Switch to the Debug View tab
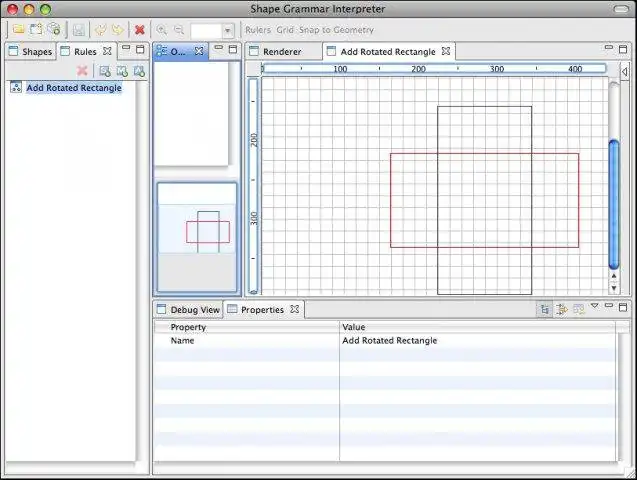Viewport: 637px width, 480px height. pyautogui.click(x=189, y=309)
